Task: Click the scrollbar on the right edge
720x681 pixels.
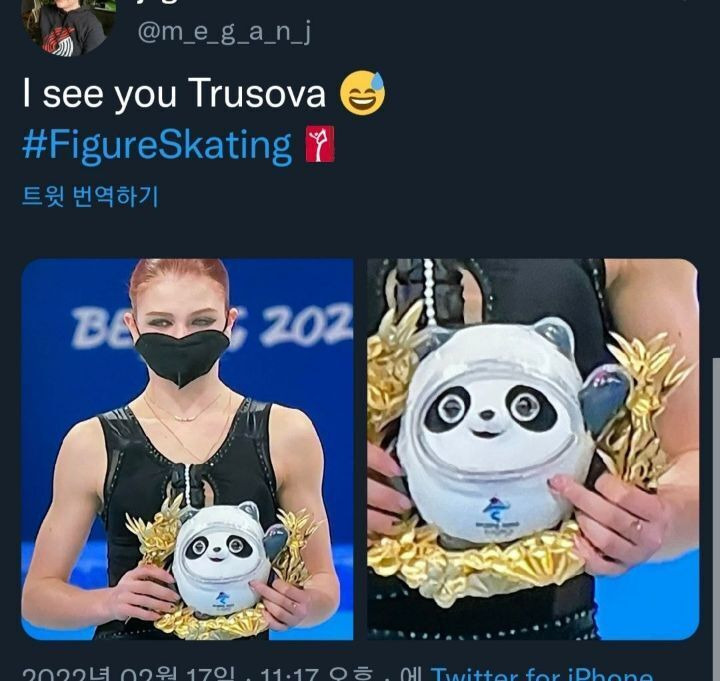Action: 716,519
